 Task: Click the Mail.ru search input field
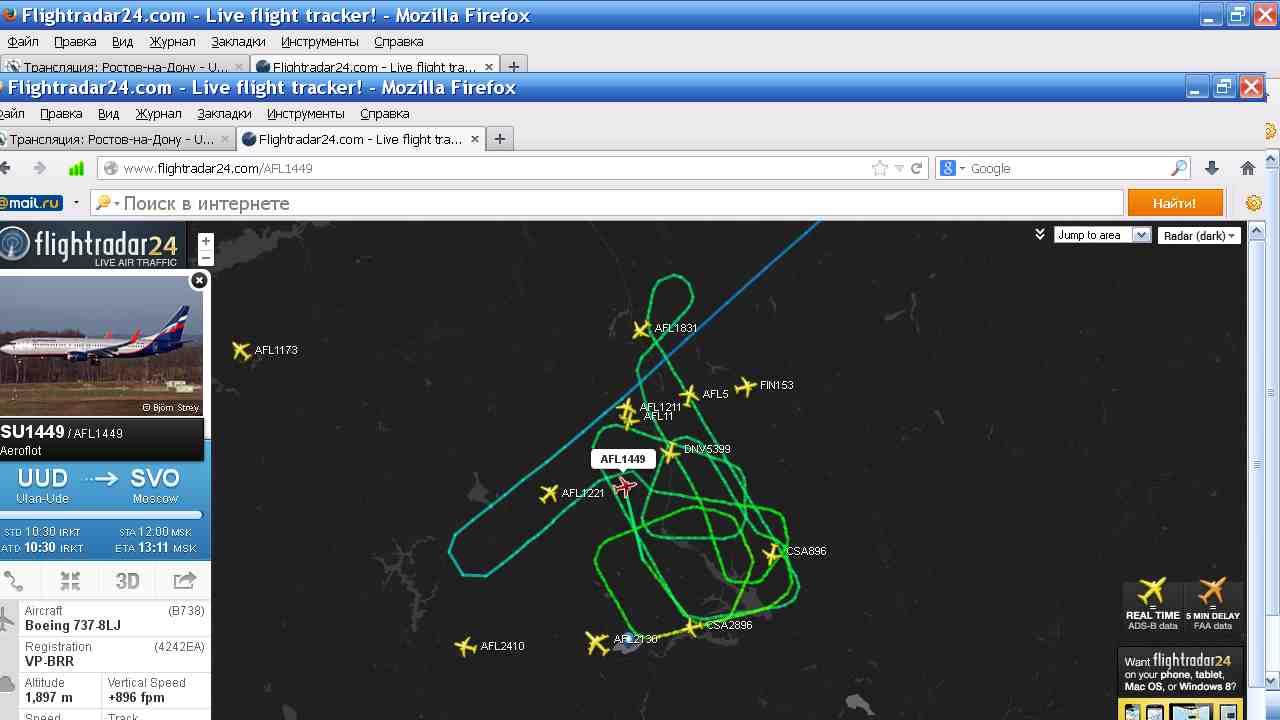click(x=607, y=203)
